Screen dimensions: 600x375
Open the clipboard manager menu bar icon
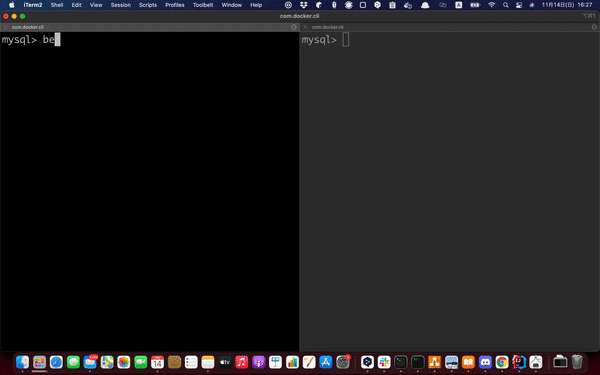coord(392,5)
